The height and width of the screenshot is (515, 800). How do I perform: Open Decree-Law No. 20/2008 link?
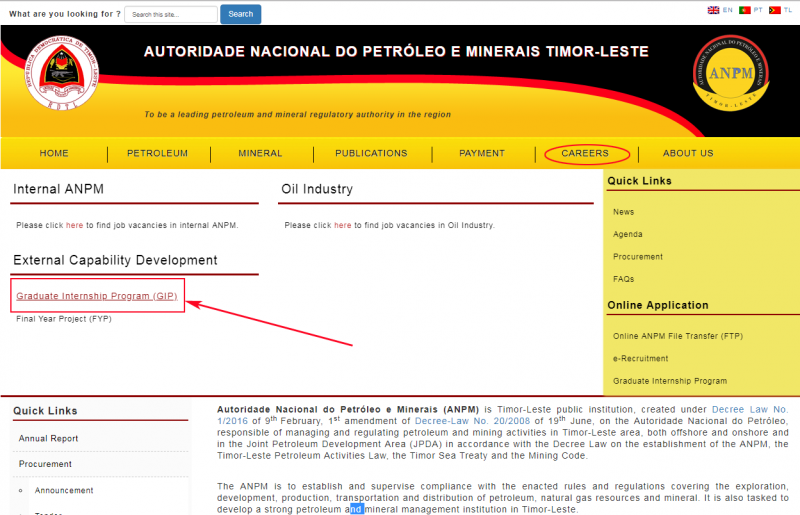[x=472, y=421]
